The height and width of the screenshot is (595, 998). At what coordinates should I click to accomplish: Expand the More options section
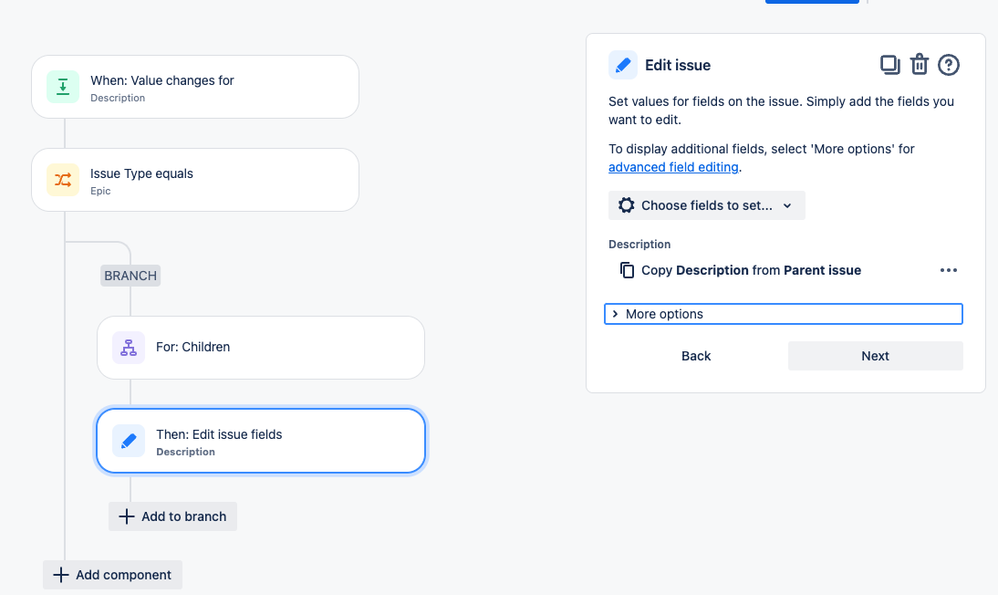tap(784, 314)
